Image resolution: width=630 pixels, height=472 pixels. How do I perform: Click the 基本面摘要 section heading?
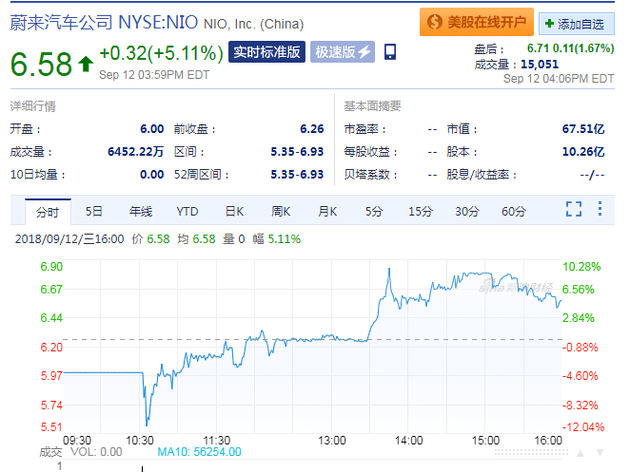tap(372, 106)
